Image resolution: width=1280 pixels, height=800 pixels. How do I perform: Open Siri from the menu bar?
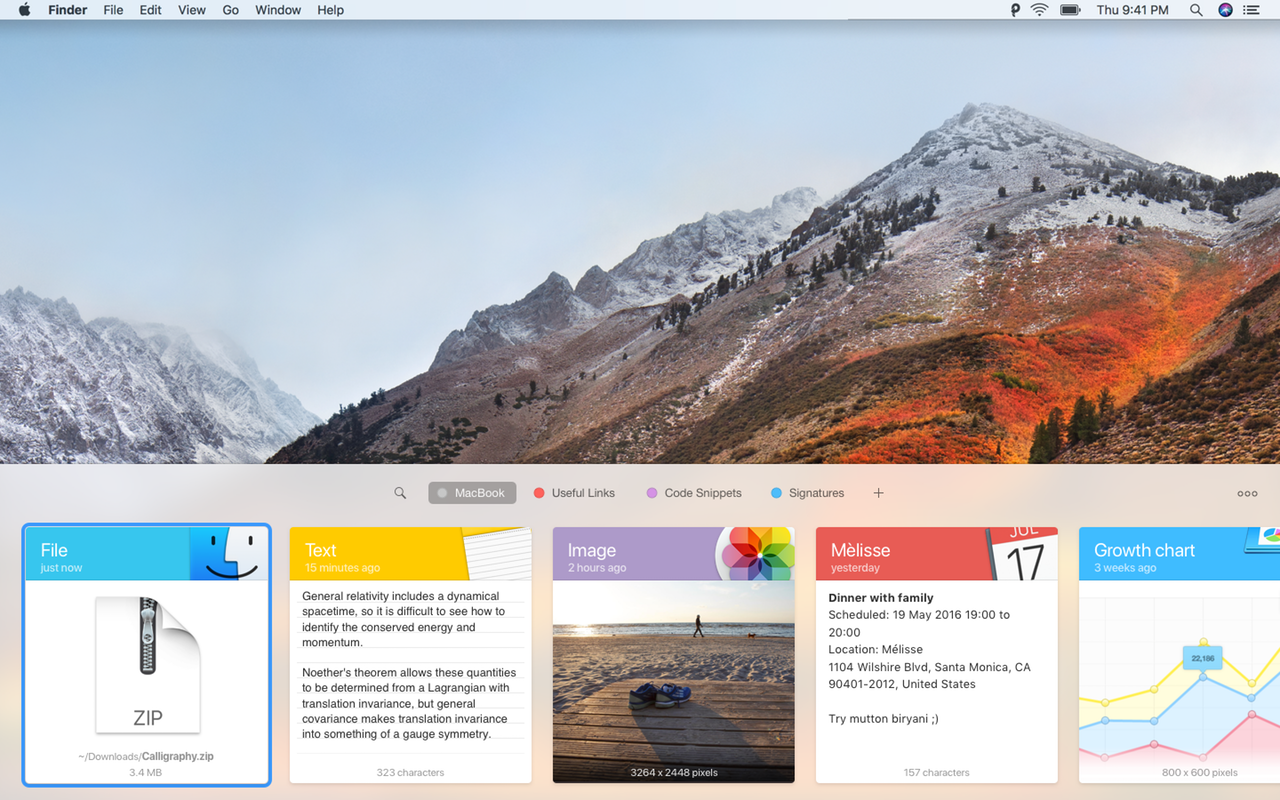[x=1226, y=10]
